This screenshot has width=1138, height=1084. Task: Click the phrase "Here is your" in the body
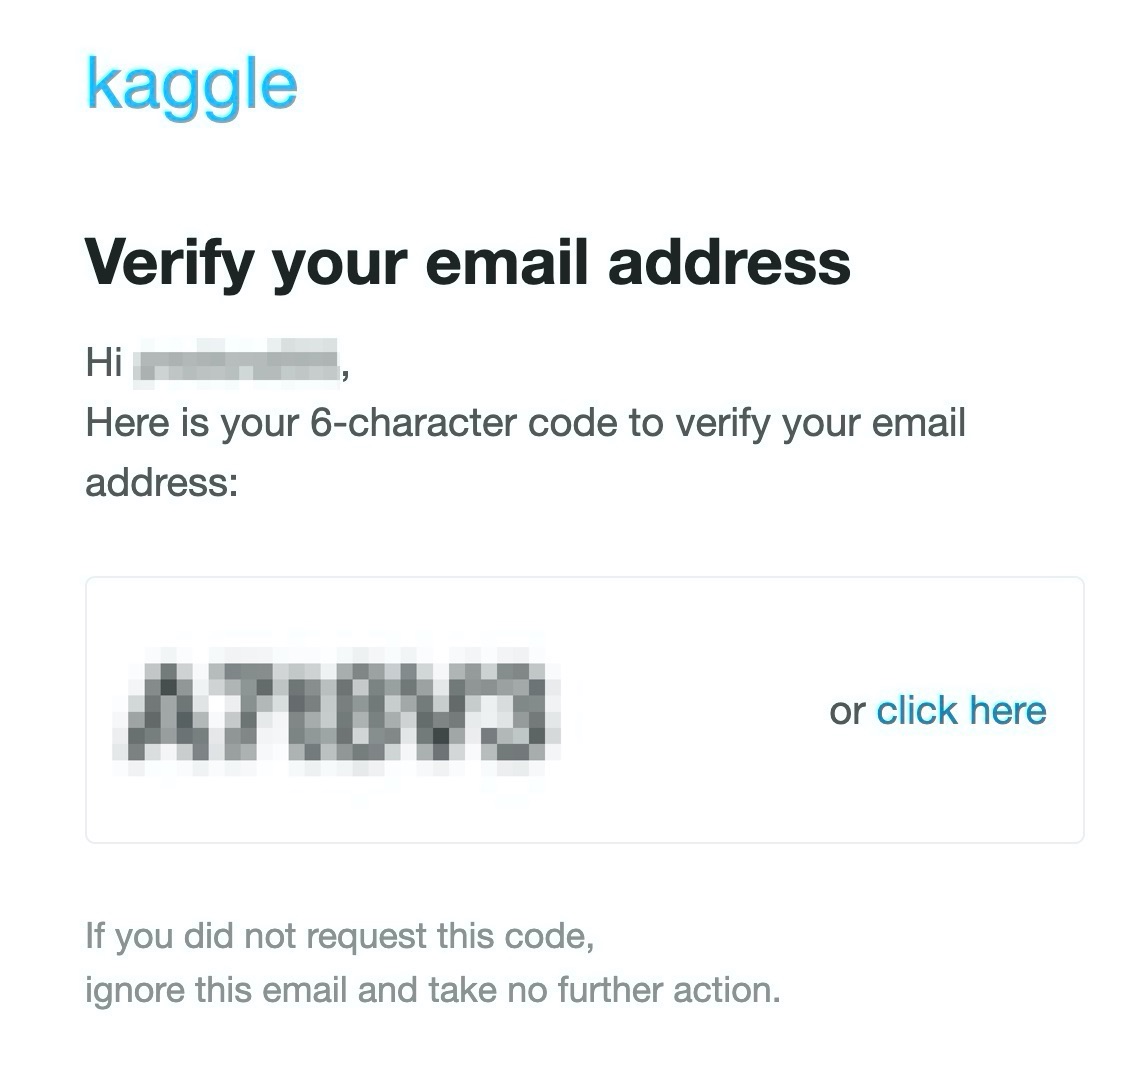(192, 424)
